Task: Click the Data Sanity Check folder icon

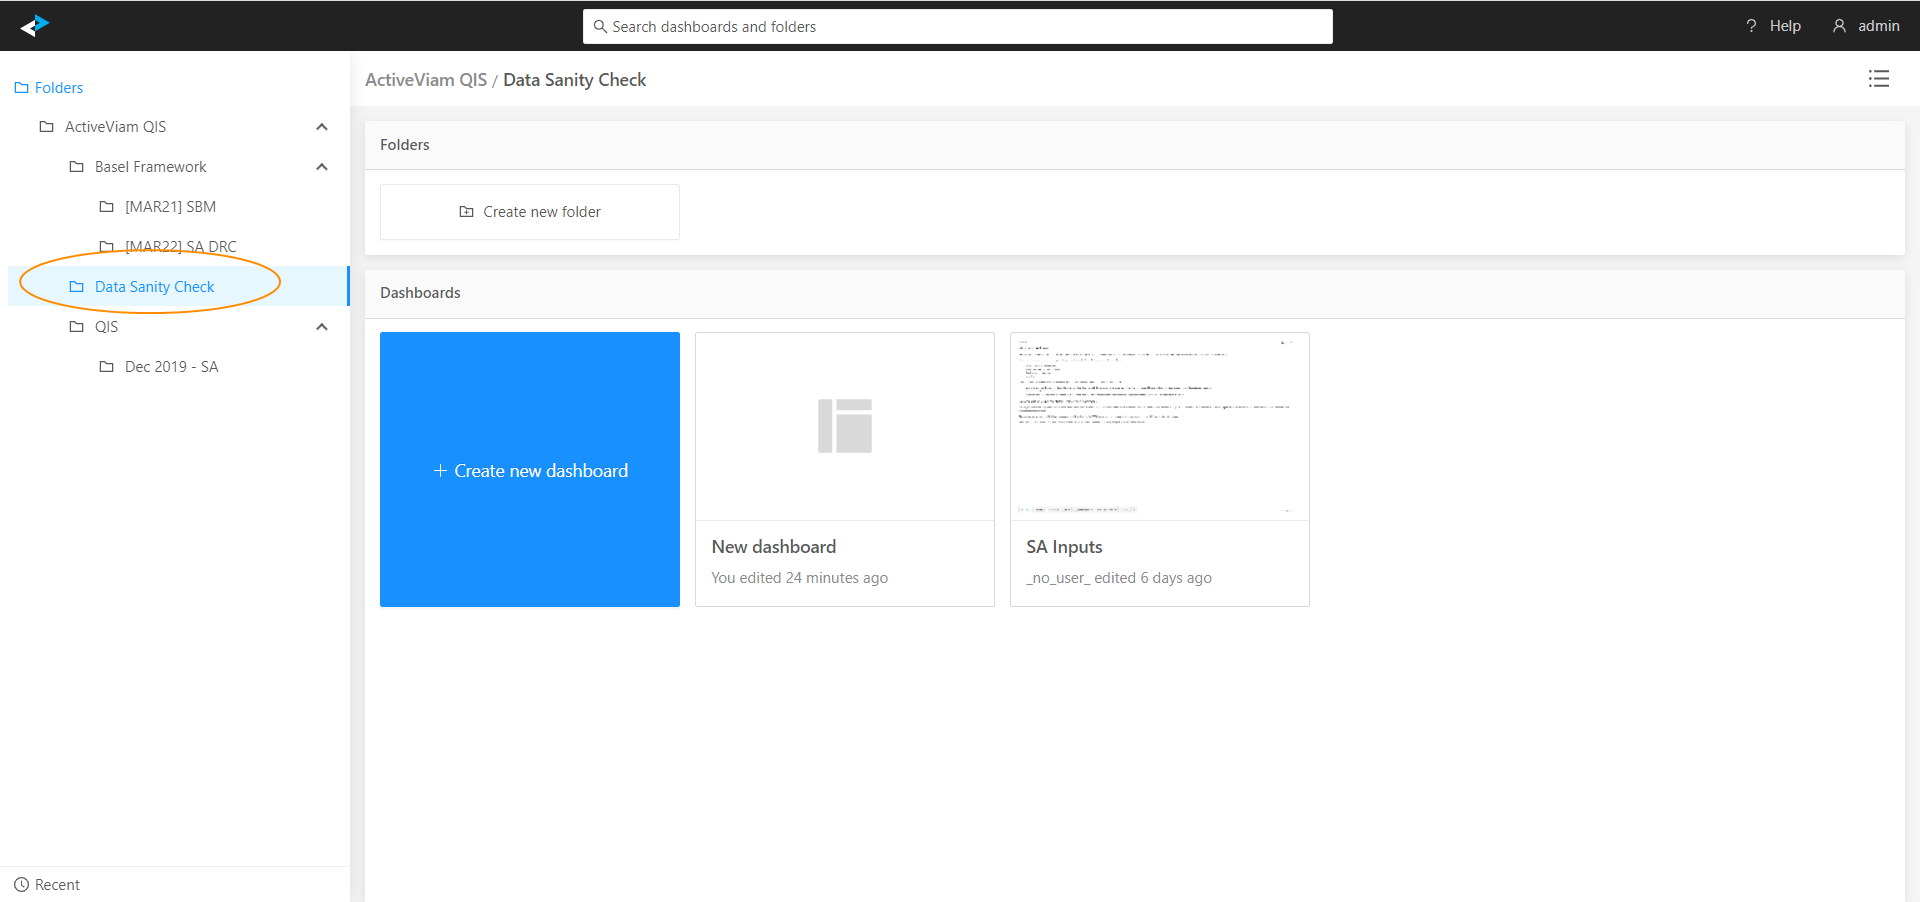Action: [x=76, y=287]
